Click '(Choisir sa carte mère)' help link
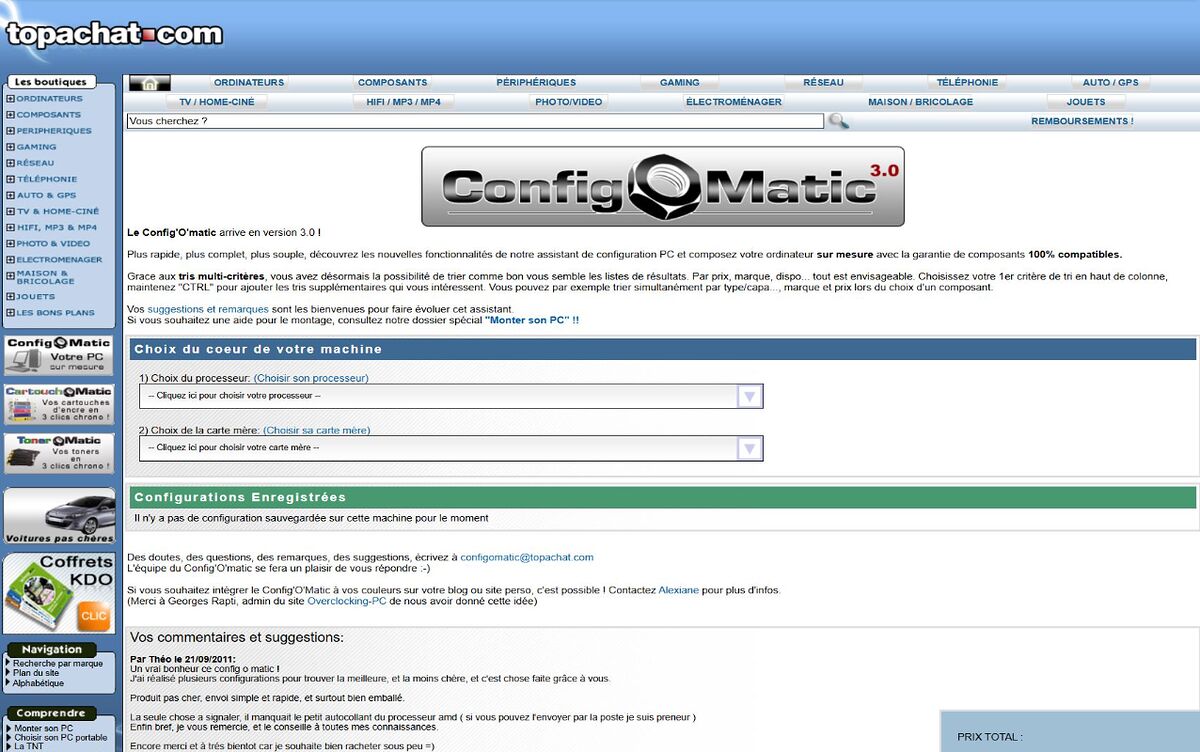The image size is (1200, 752). pyautogui.click(x=317, y=430)
